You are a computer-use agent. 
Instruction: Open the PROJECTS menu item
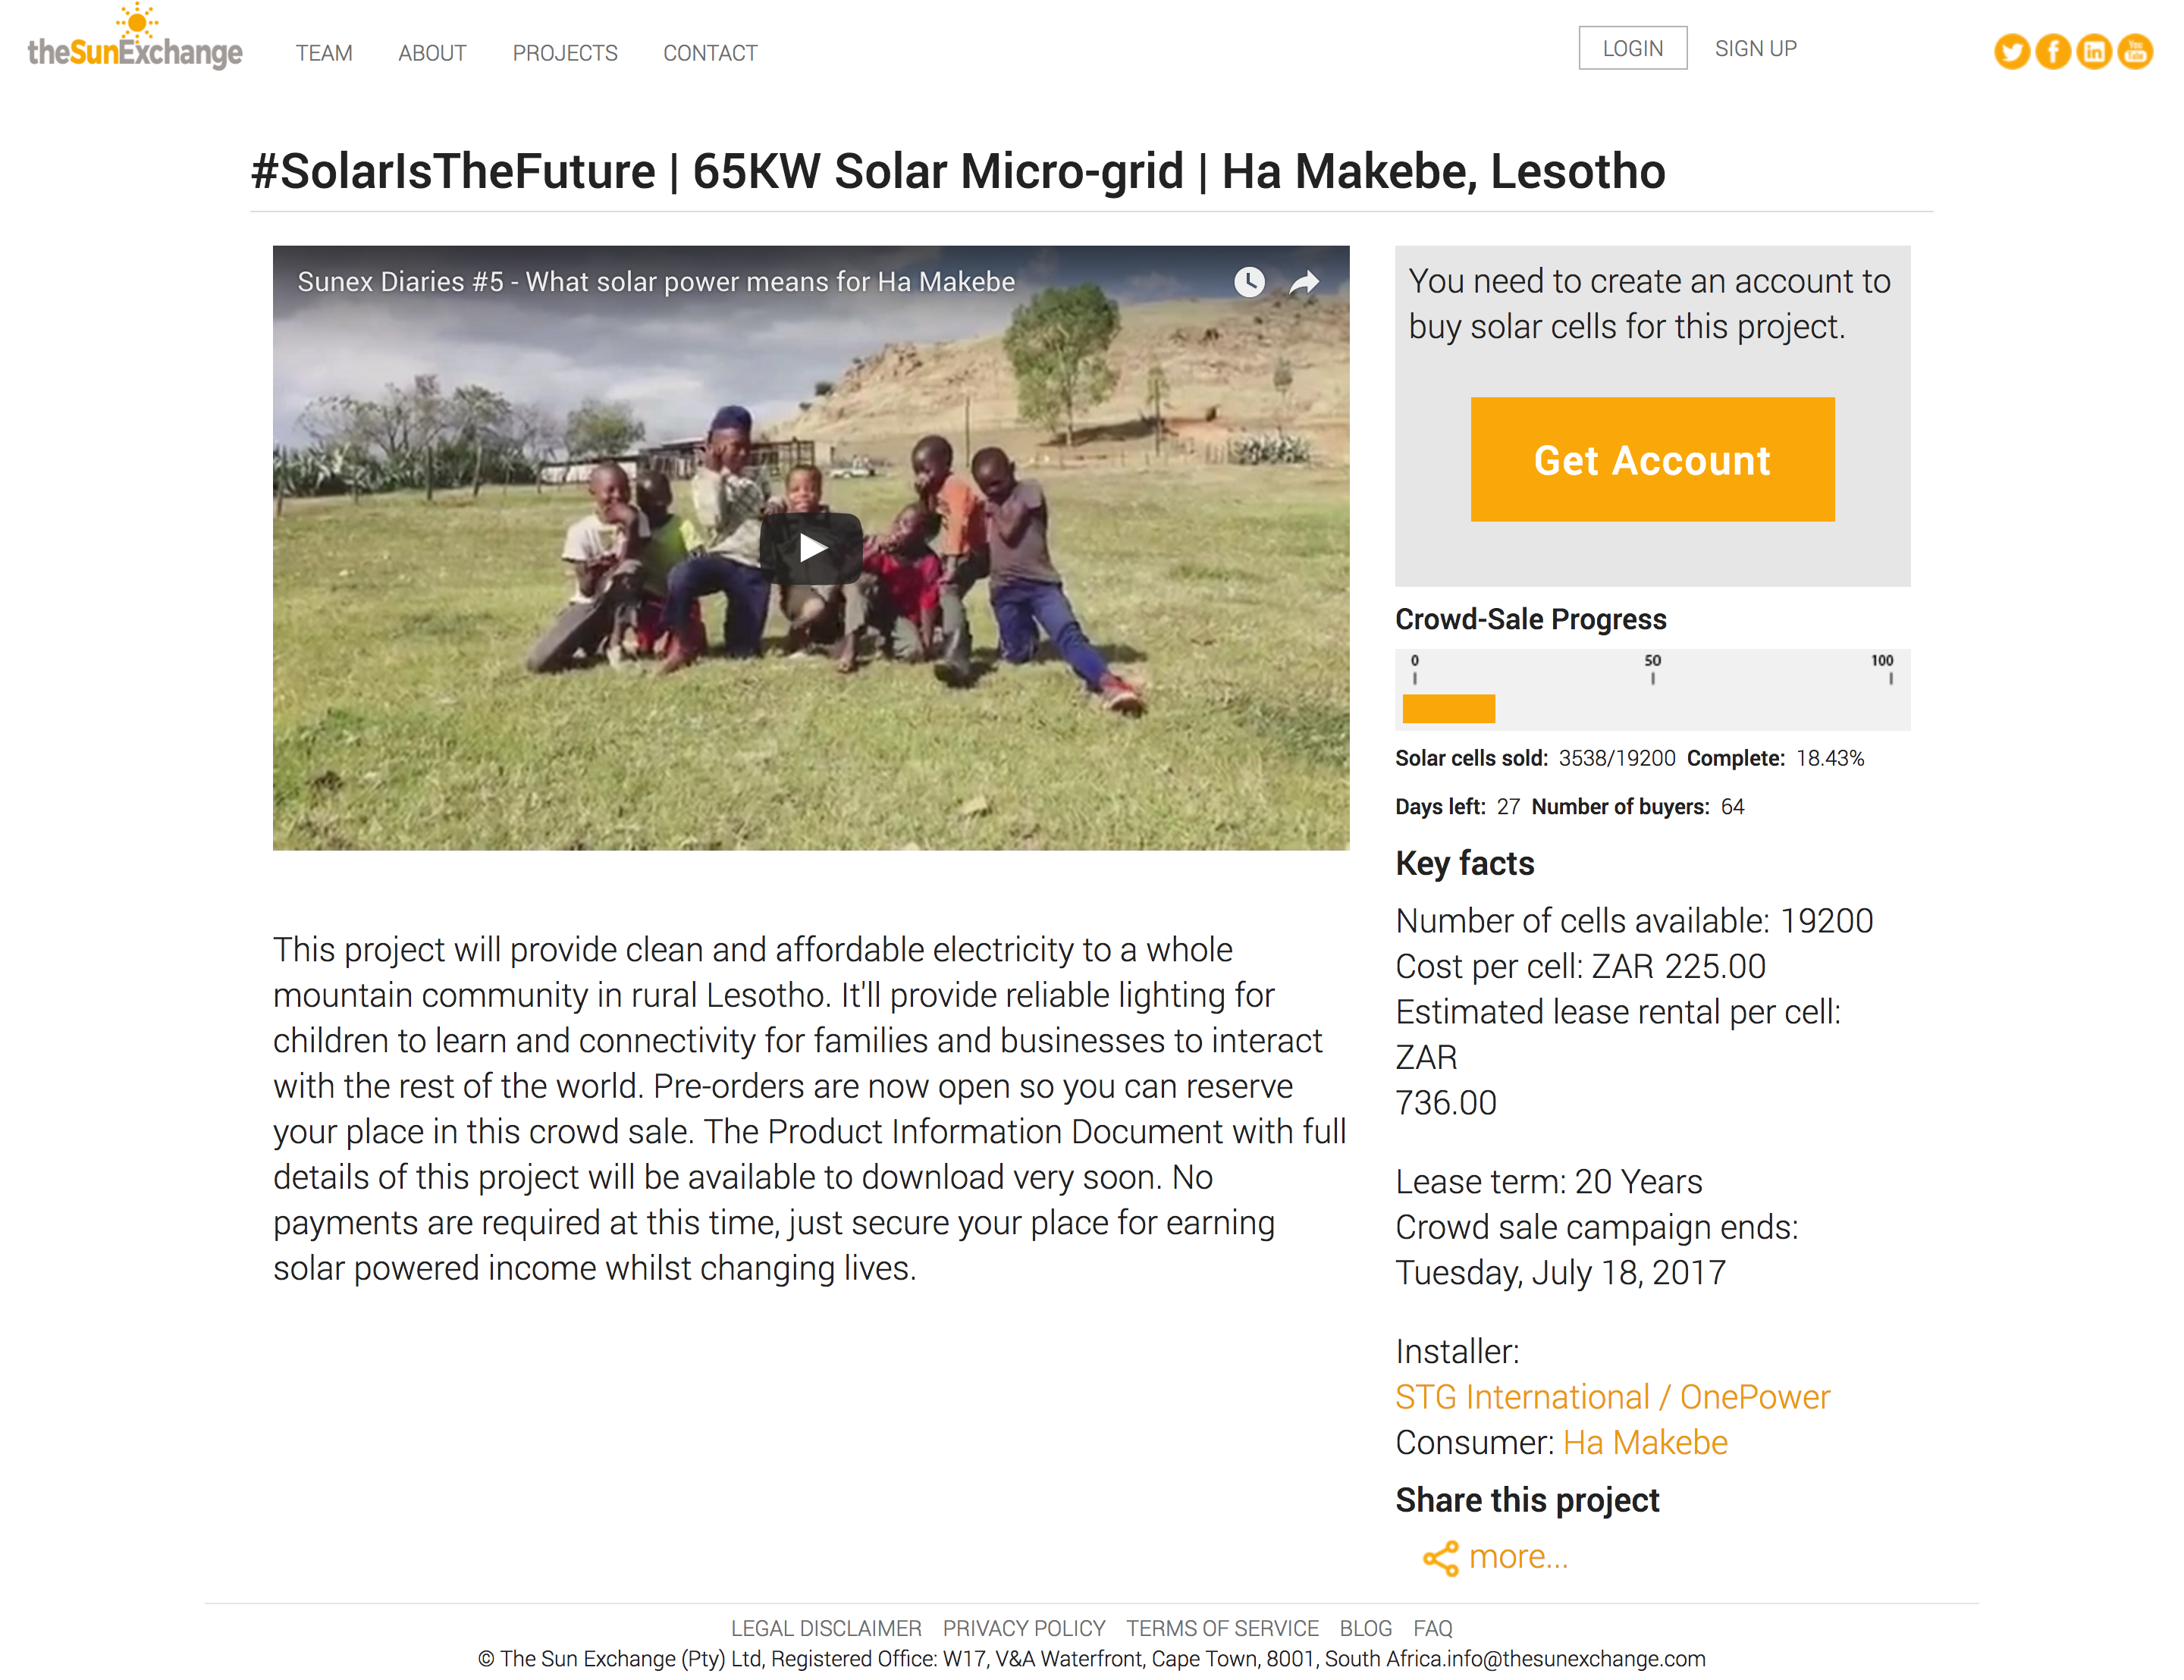tap(565, 53)
